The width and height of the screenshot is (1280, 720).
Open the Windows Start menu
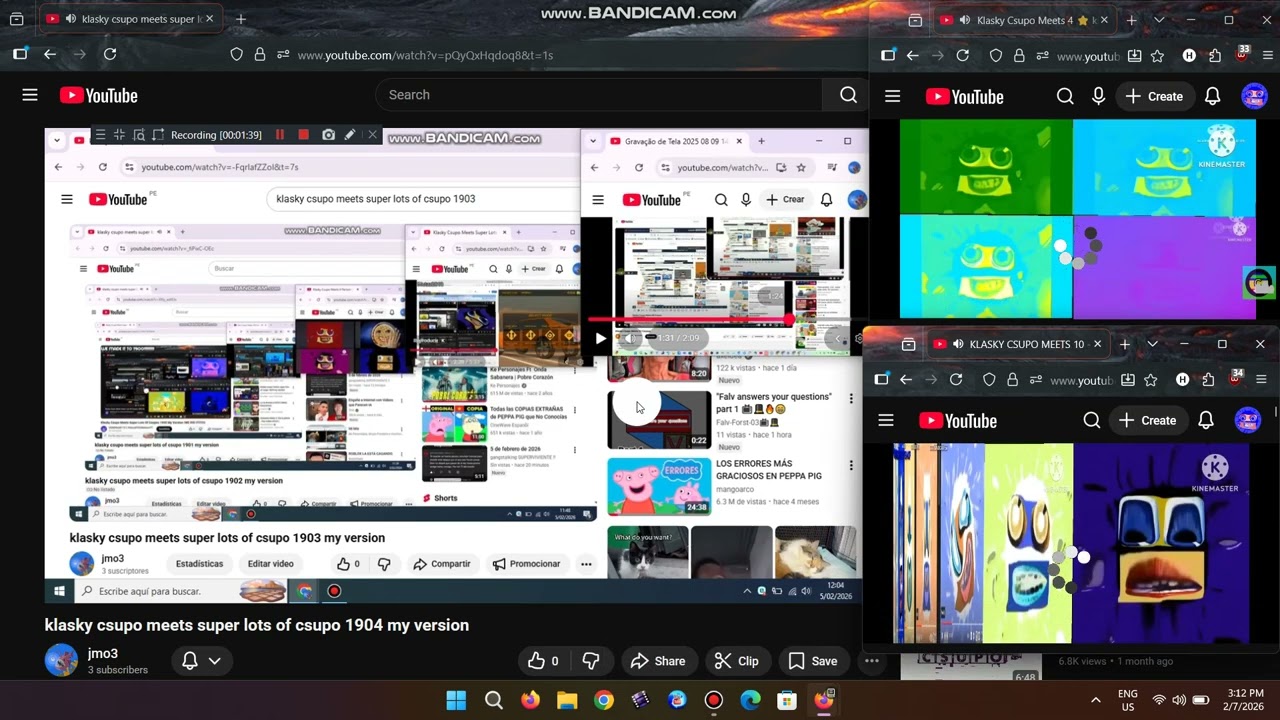coord(456,700)
